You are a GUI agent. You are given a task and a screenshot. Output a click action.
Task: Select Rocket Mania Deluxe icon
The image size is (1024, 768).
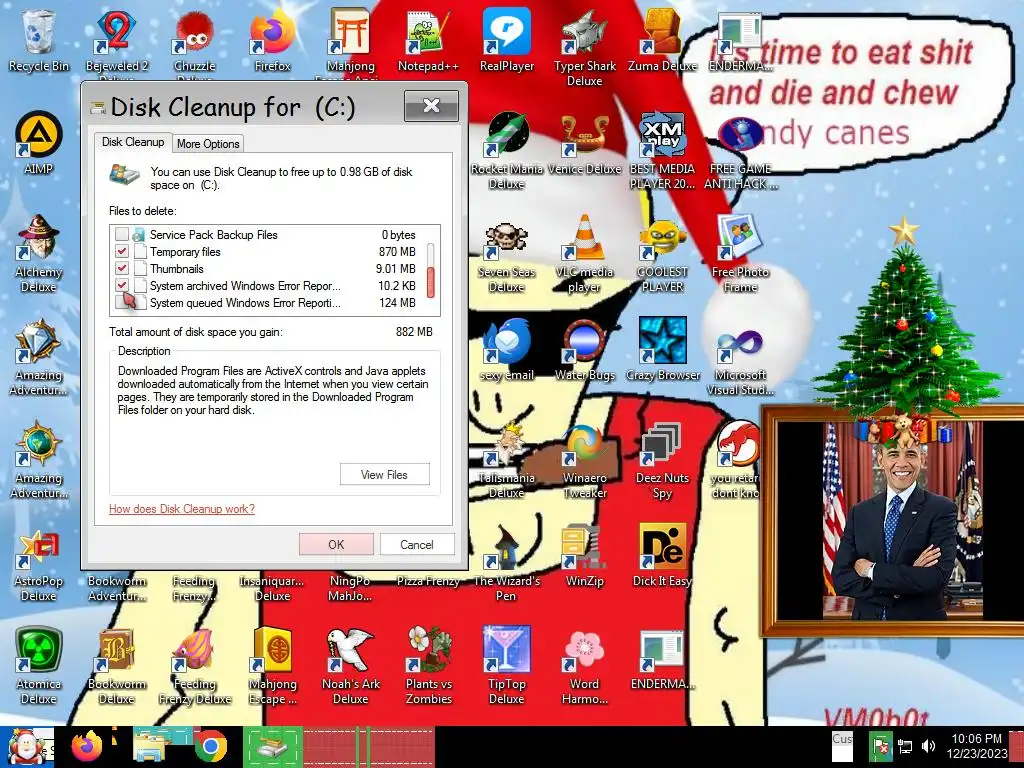pos(507,150)
